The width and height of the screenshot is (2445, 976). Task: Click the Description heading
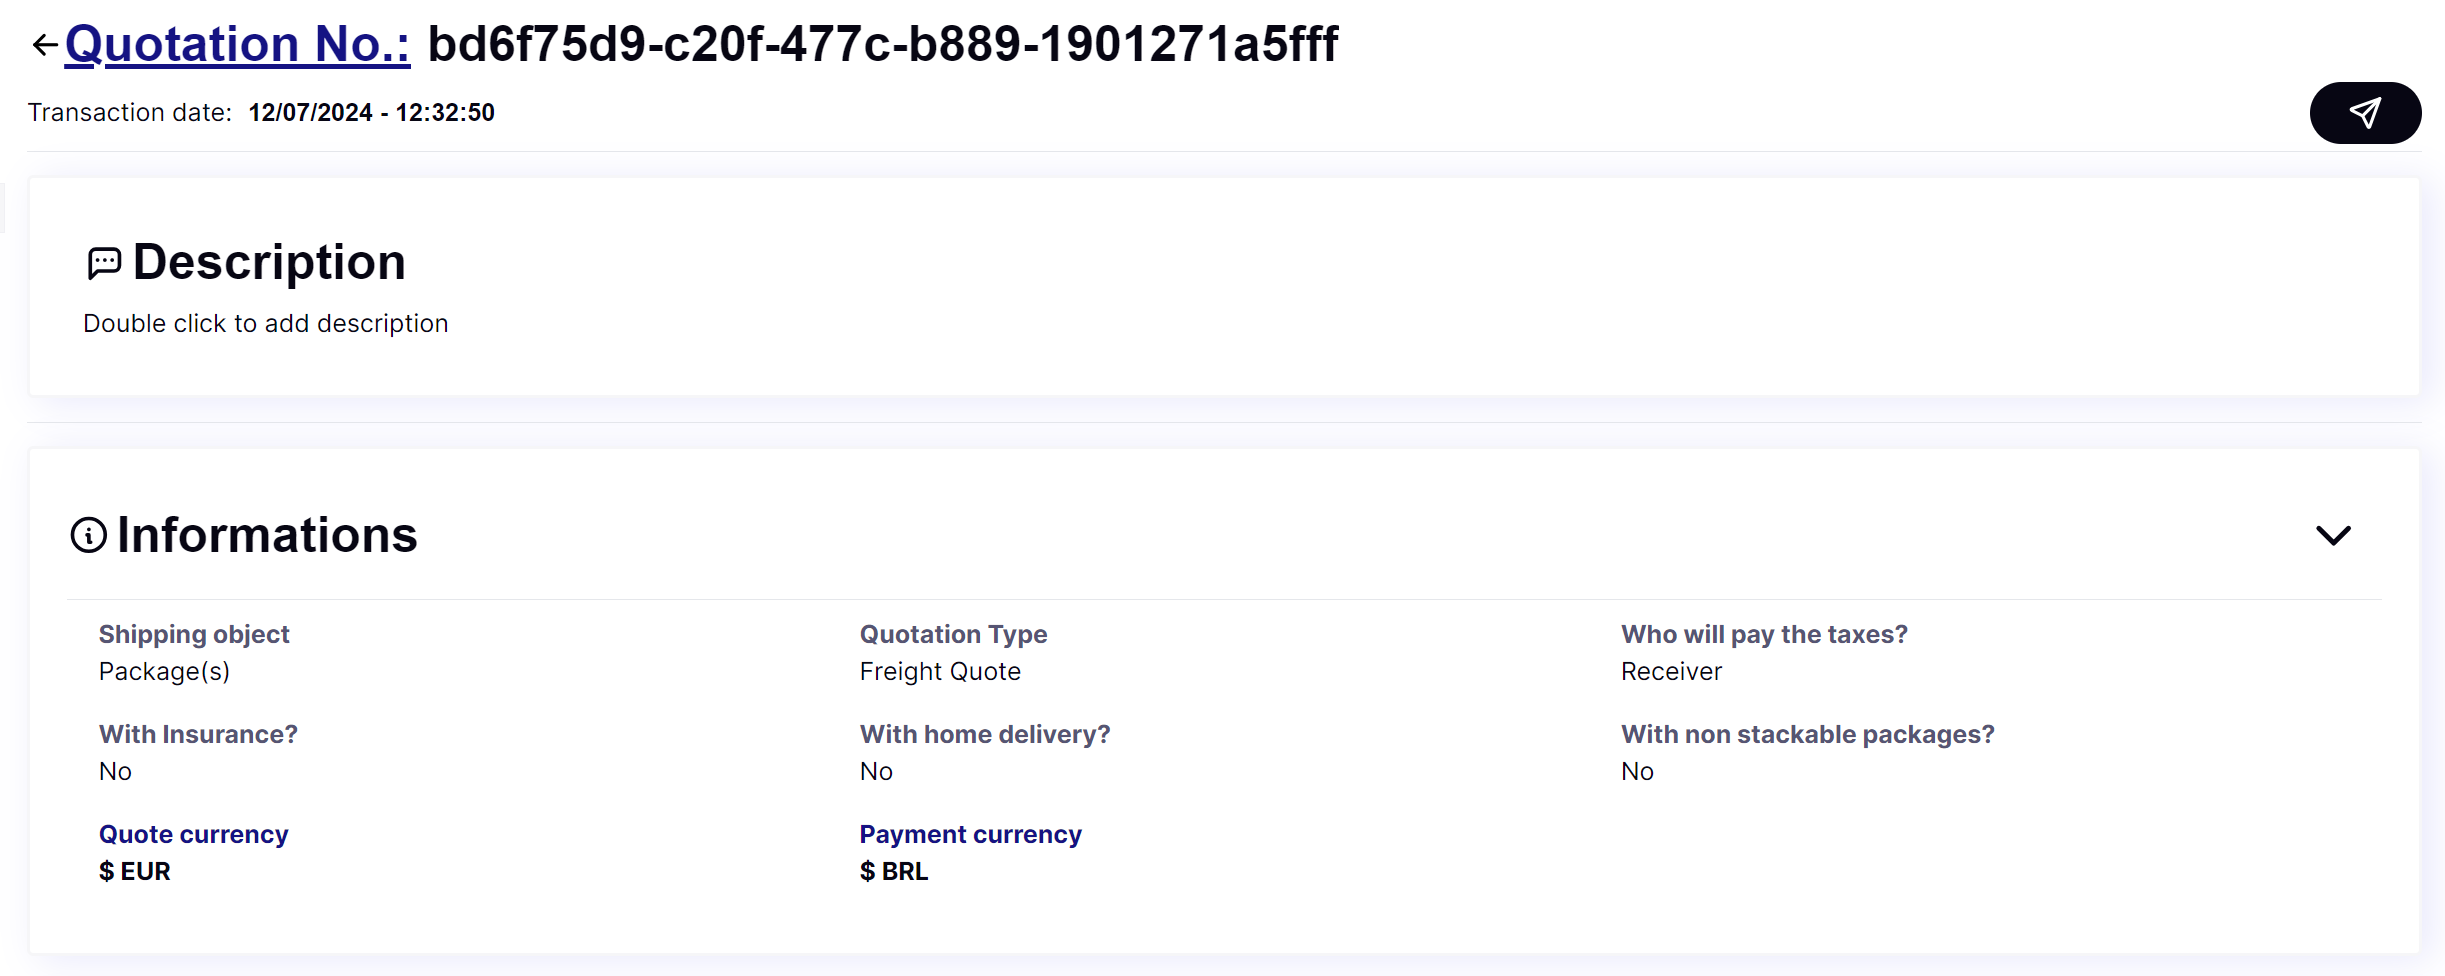tap(269, 262)
